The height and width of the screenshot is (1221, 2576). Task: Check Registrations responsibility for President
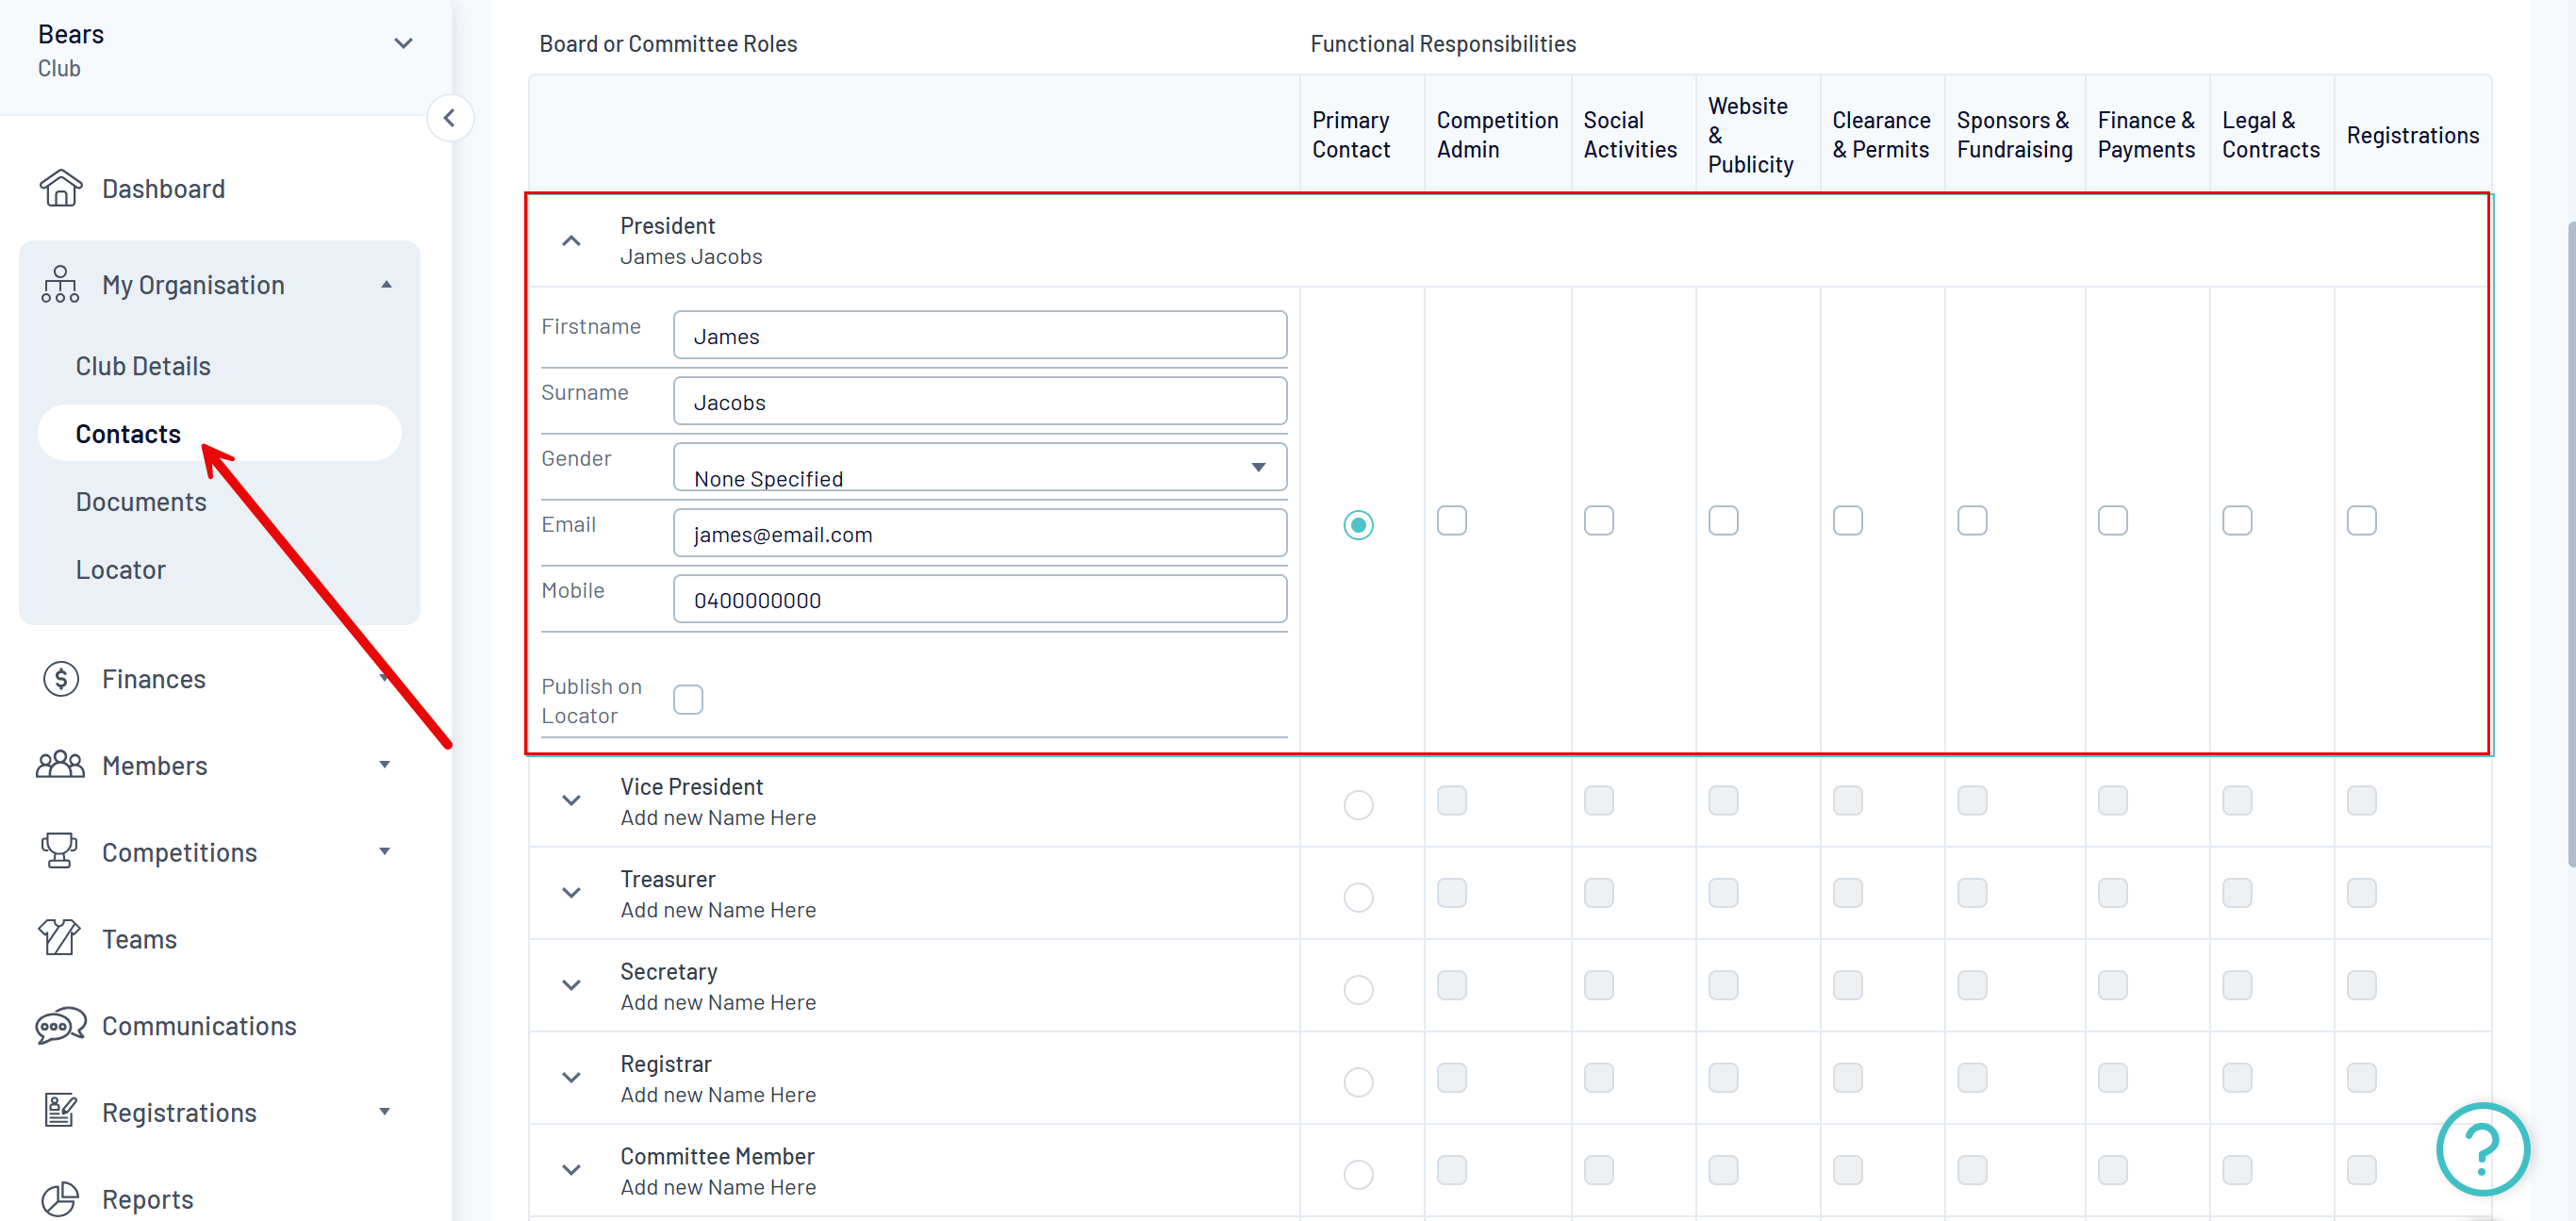(x=2360, y=521)
